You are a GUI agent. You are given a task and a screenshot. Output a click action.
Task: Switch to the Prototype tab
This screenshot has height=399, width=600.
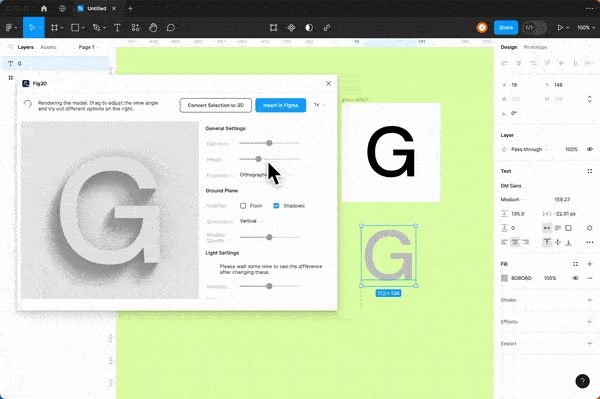[535, 47]
